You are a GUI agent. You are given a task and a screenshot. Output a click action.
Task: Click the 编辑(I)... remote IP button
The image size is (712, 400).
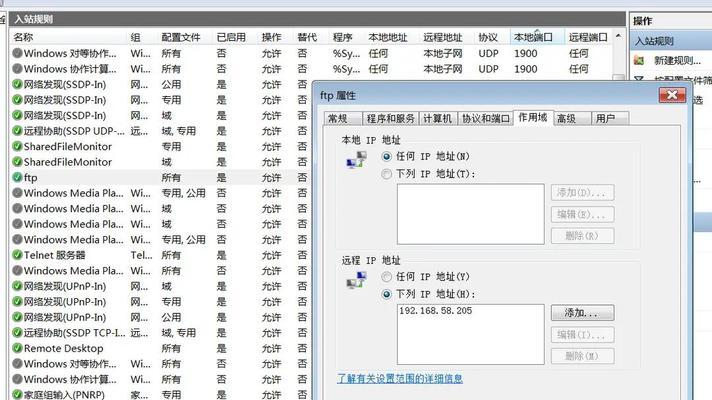pyautogui.click(x=583, y=335)
